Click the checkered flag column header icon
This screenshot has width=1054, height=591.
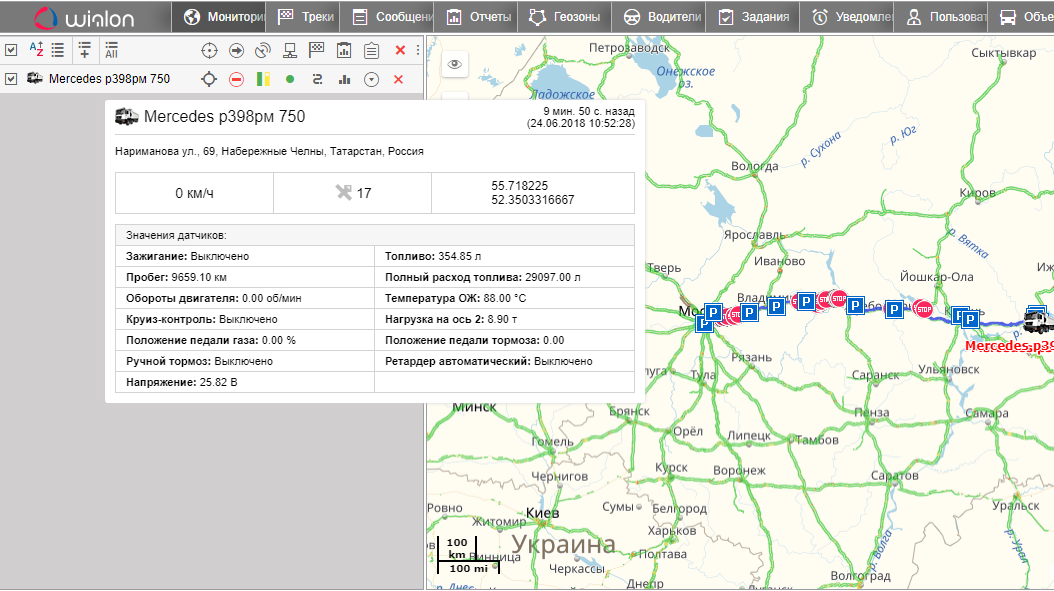317,50
